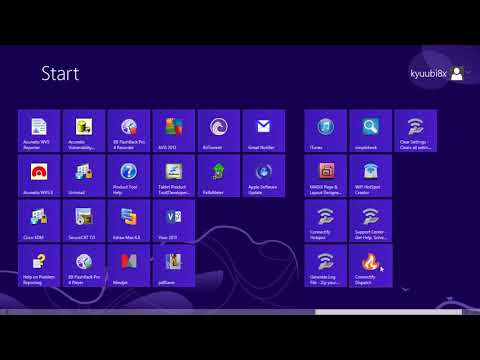Launch the Acunetix Vulnerability tile

84,131
